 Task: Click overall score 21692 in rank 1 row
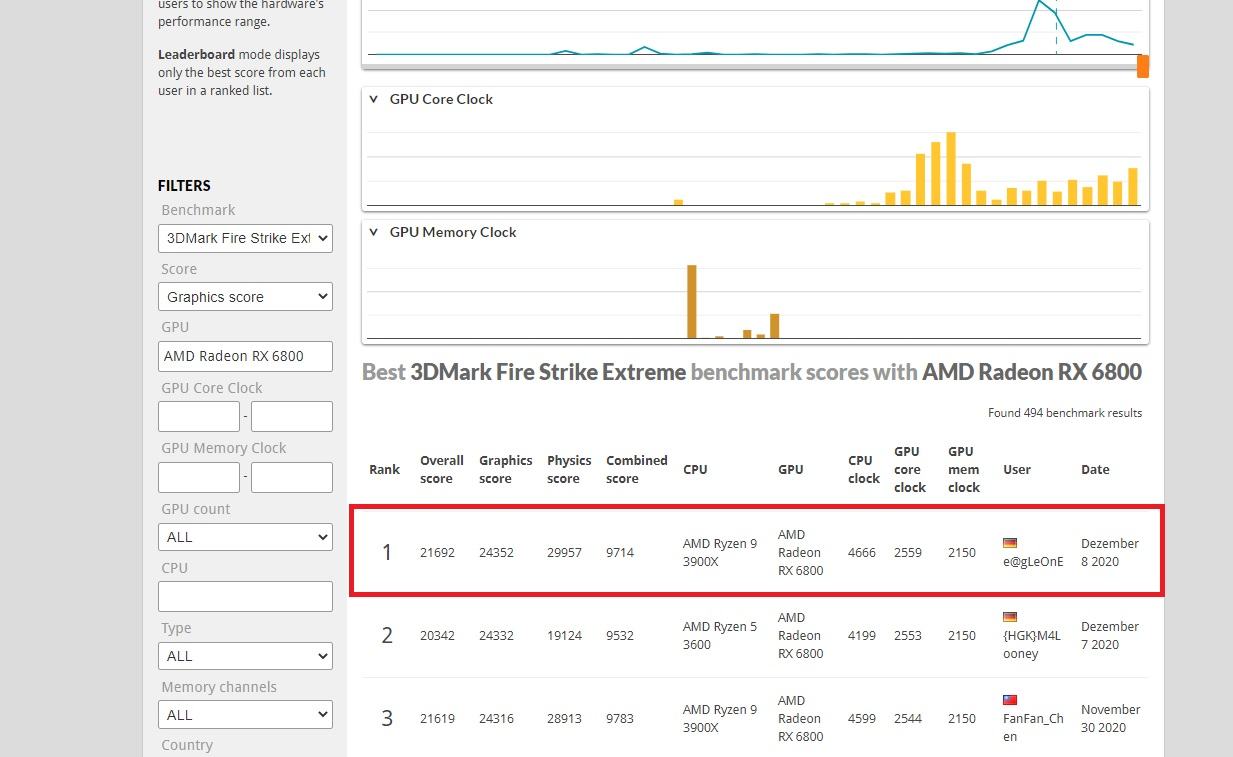click(437, 552)
